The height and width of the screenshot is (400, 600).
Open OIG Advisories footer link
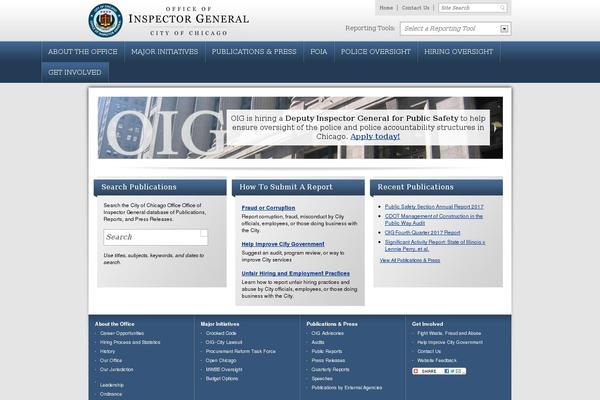pyautogui.click(x=327, y=333)
